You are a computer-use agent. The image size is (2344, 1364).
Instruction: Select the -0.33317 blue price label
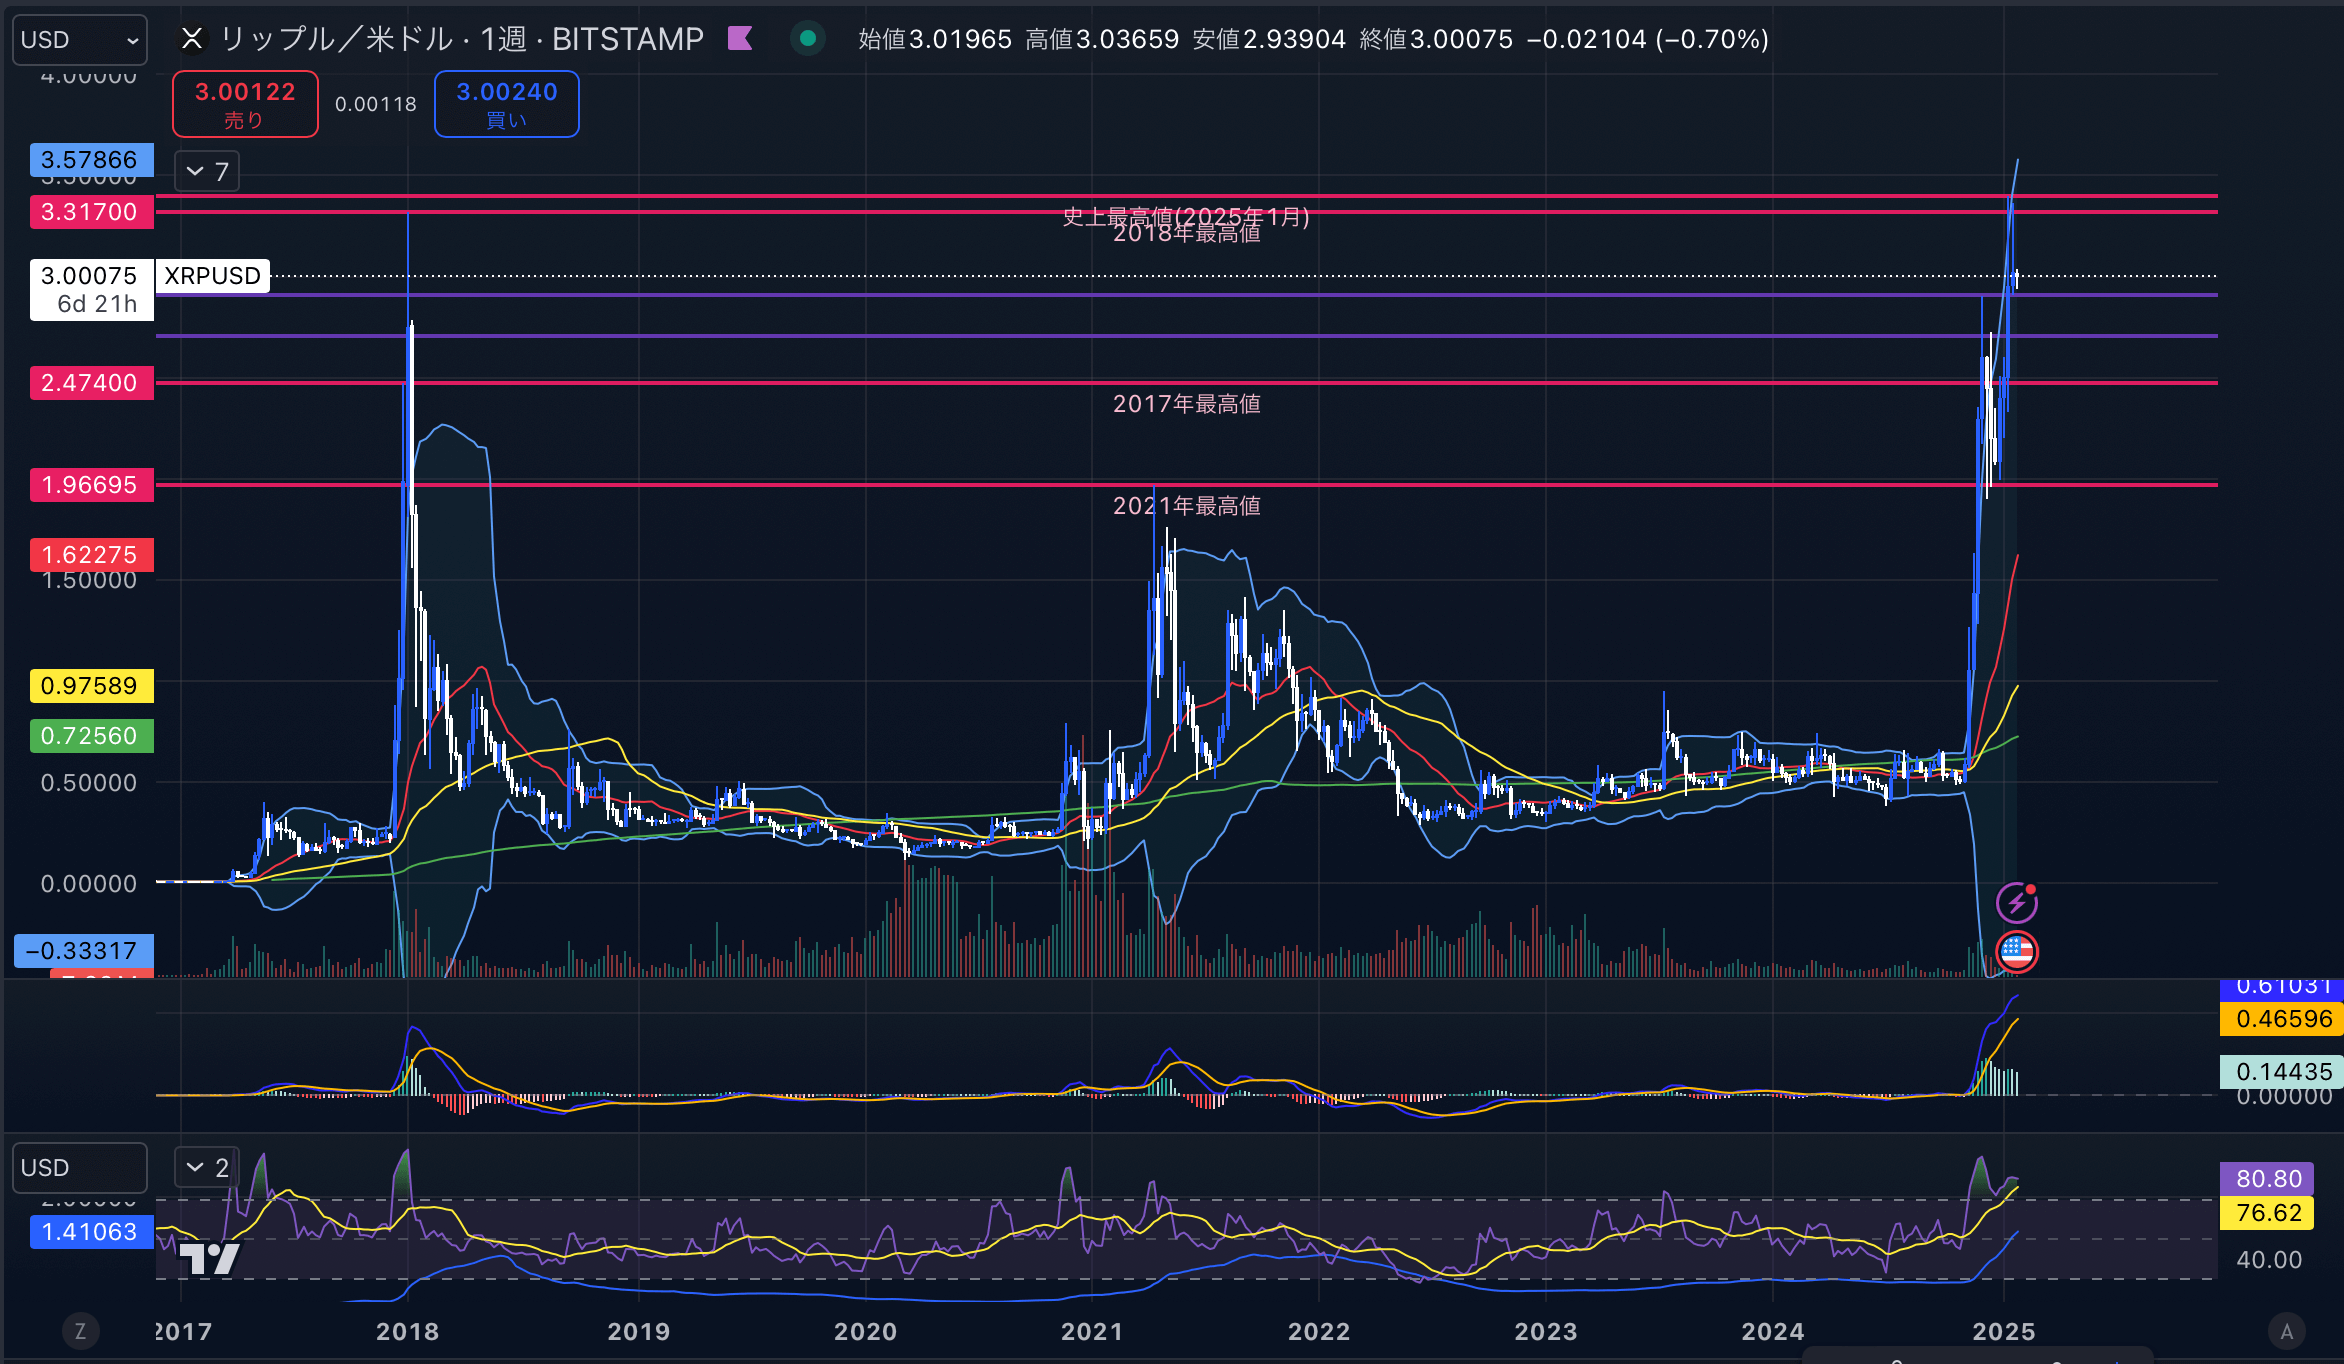point(84,951)
